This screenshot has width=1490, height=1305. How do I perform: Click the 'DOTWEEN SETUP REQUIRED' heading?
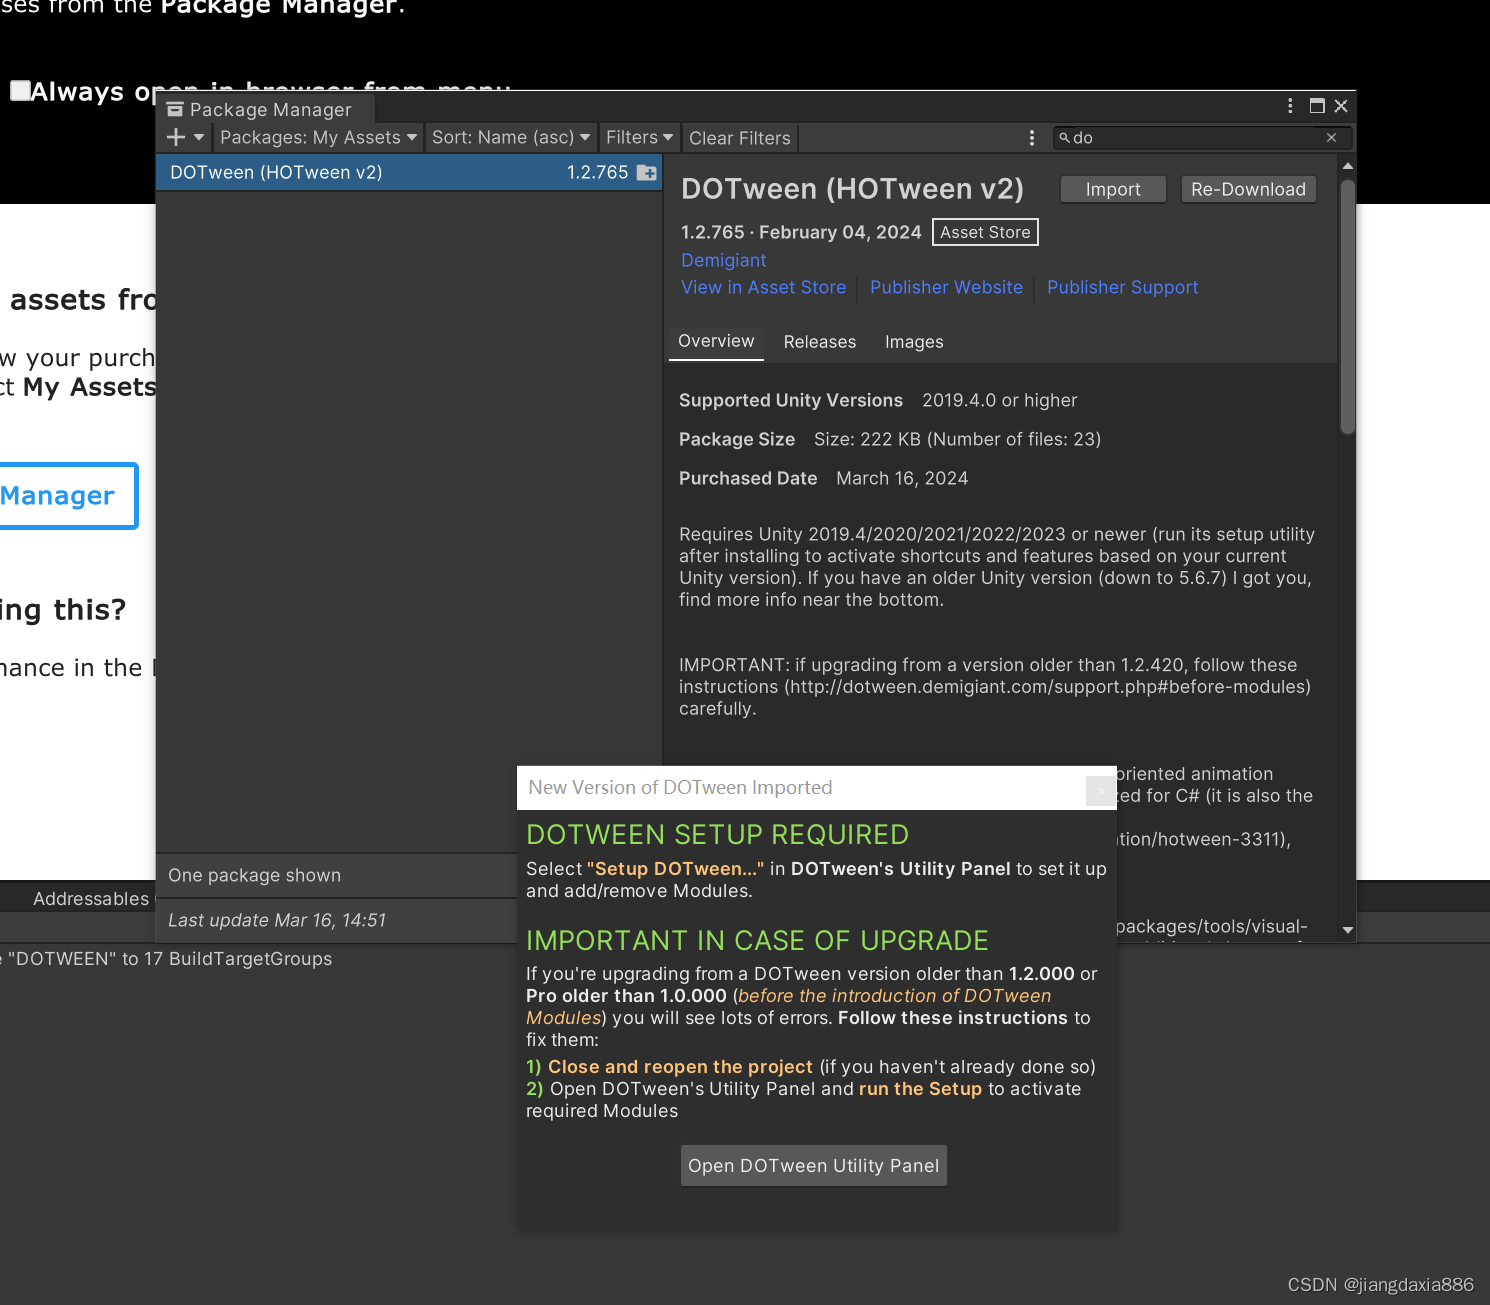[717, 835]
